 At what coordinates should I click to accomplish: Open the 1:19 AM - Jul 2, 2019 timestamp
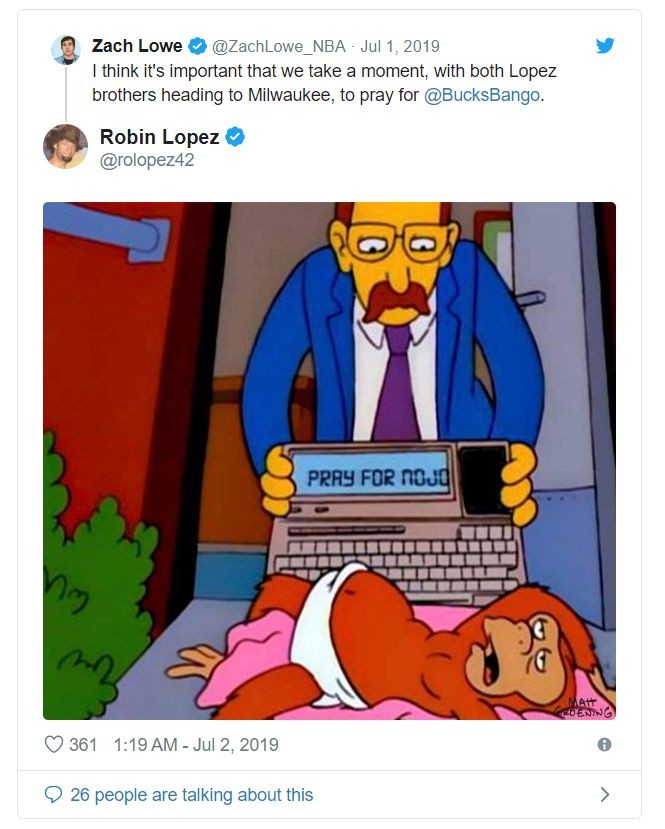196,744
